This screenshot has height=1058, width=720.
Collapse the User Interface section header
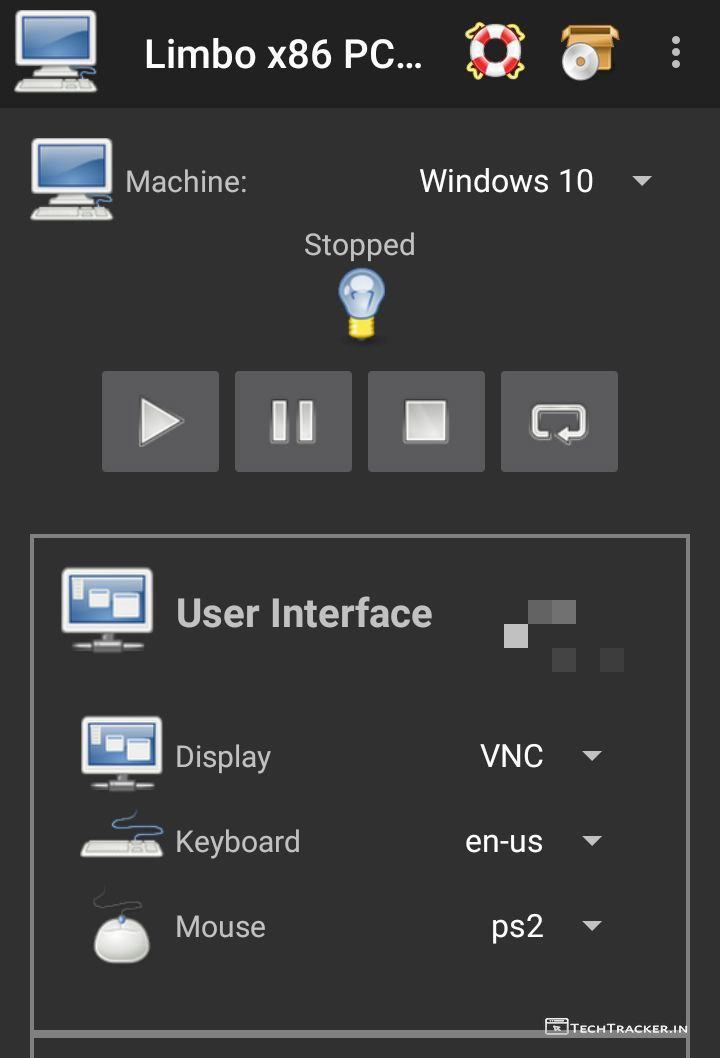coord(304,613)
